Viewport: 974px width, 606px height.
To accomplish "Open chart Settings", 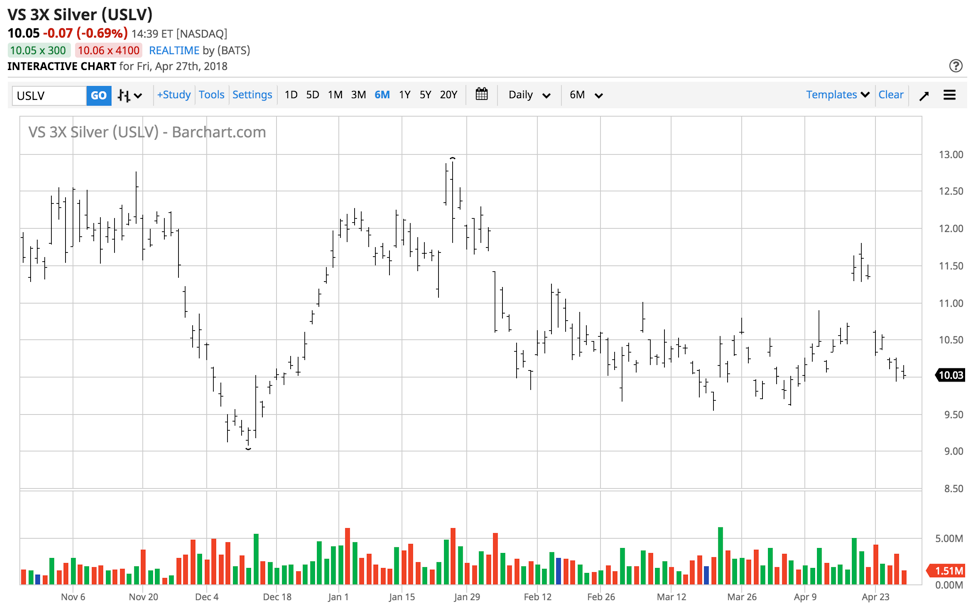I will coord(252,94).
